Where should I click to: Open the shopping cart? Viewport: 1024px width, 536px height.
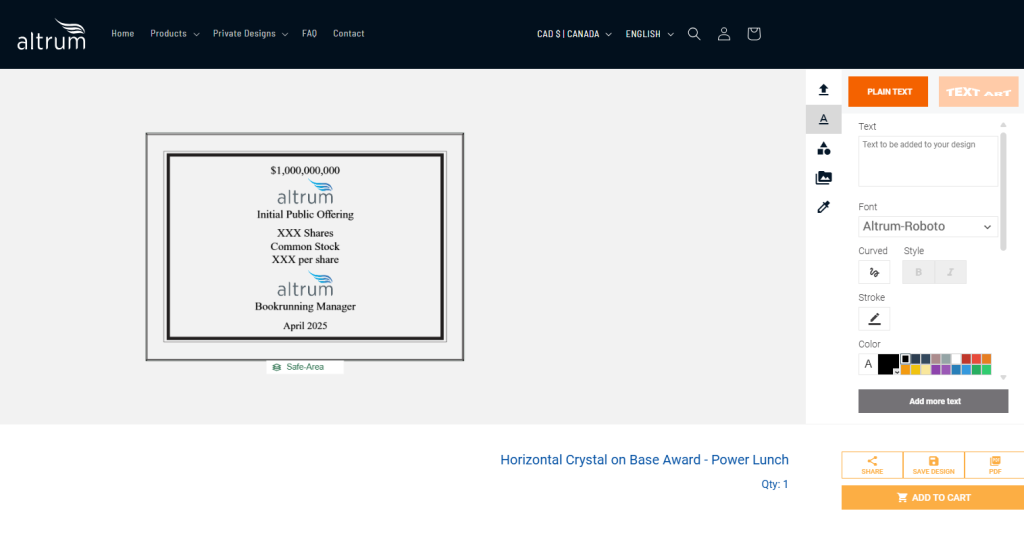point(754,34)
